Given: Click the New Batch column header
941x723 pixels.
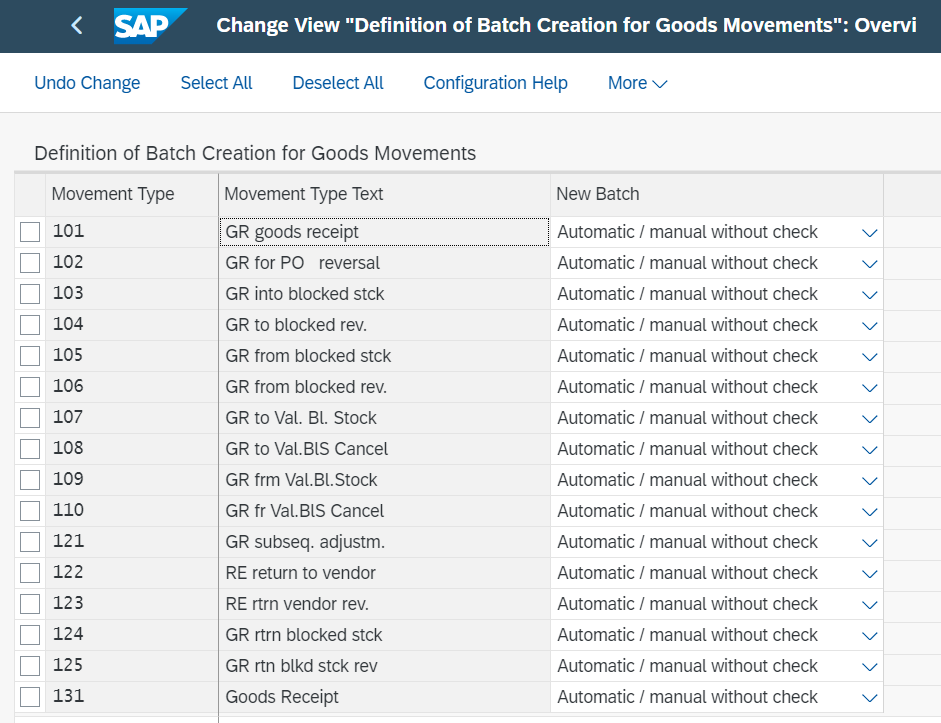Looking at the screenshot, I should (x=717, y=194).
